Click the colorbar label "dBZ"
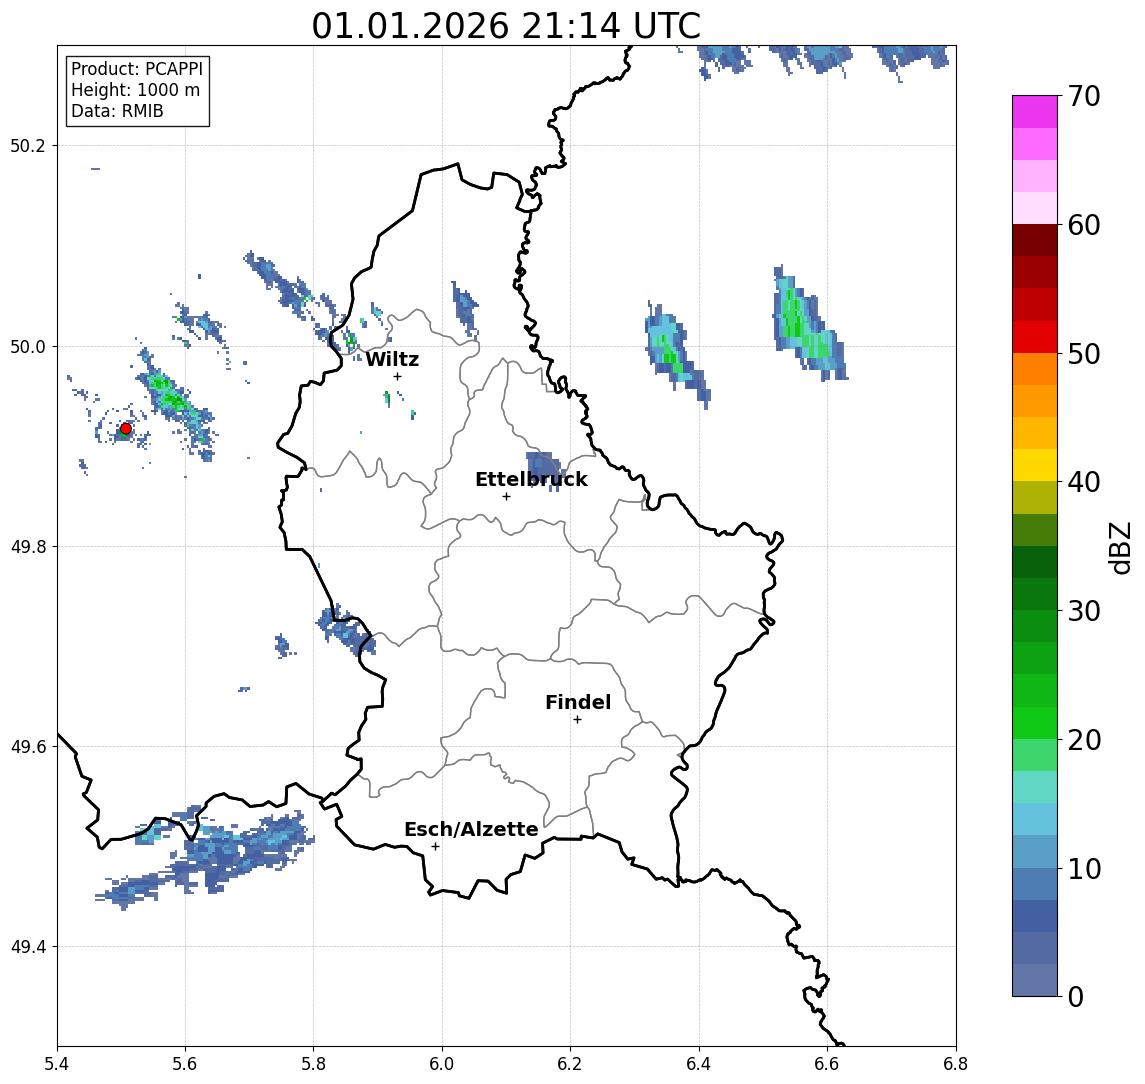1145x1084 pixels. pos(1119,547)
